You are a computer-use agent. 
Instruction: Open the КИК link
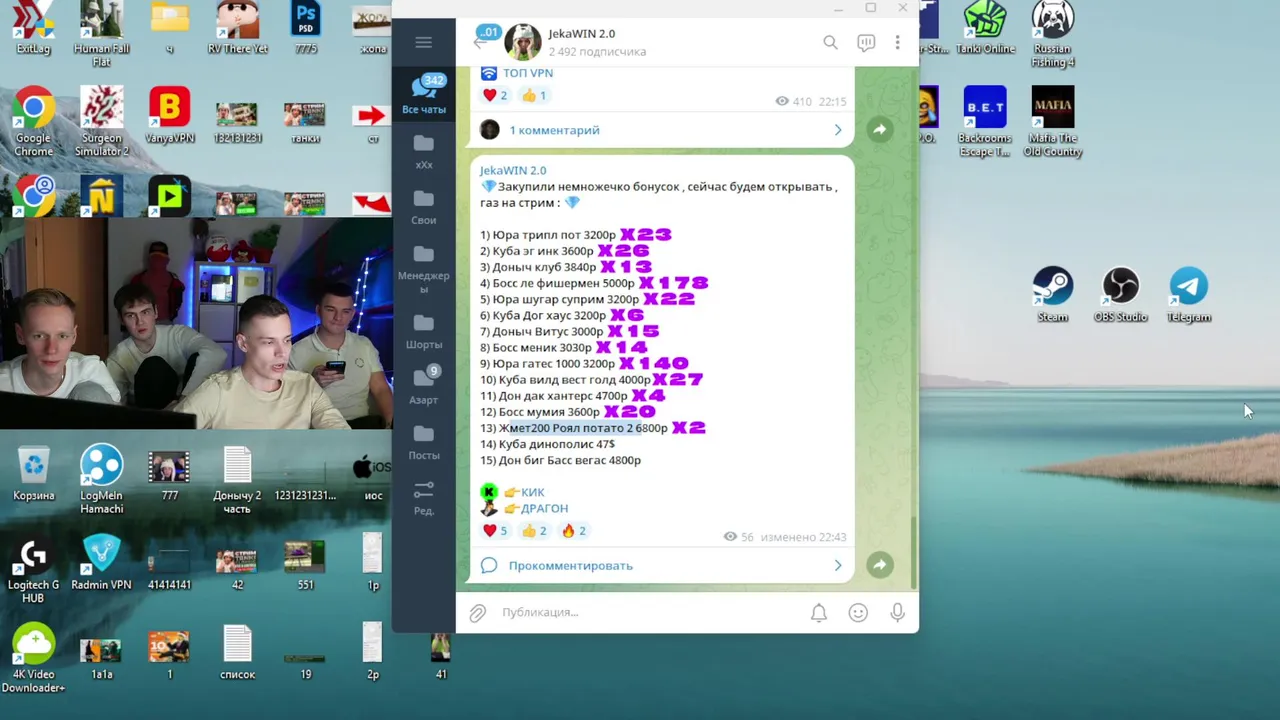[x=532, y=492]
